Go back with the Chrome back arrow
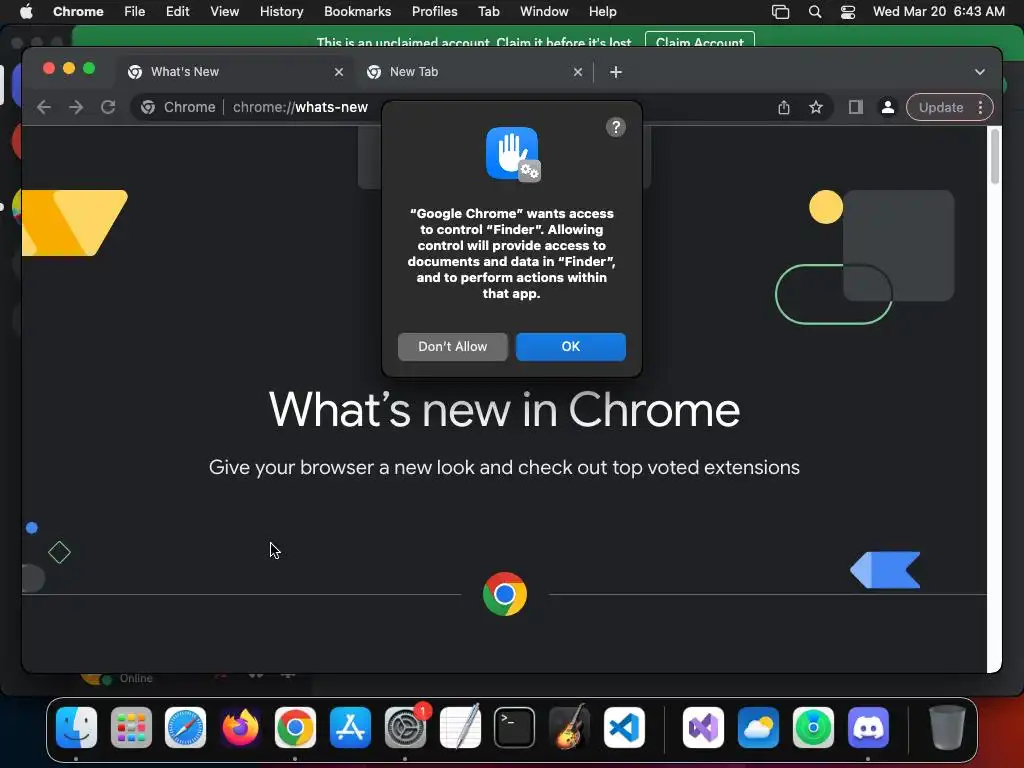 [44, 107]
